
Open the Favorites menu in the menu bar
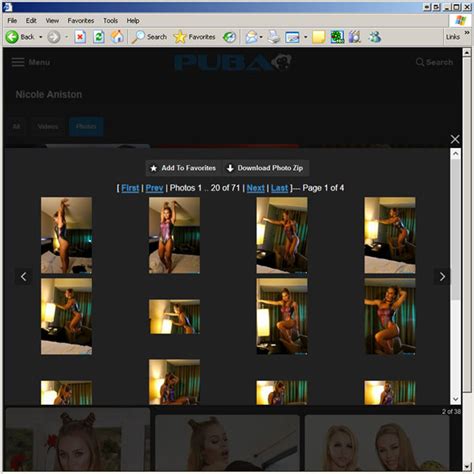tap(81, 21)
